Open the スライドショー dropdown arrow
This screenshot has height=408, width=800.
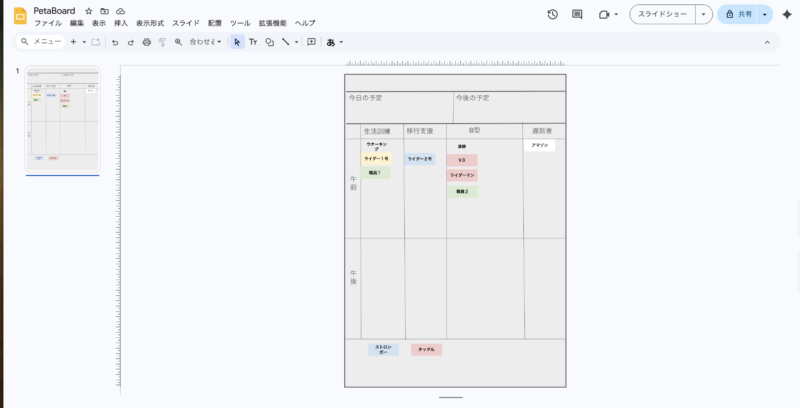point(704,15)
